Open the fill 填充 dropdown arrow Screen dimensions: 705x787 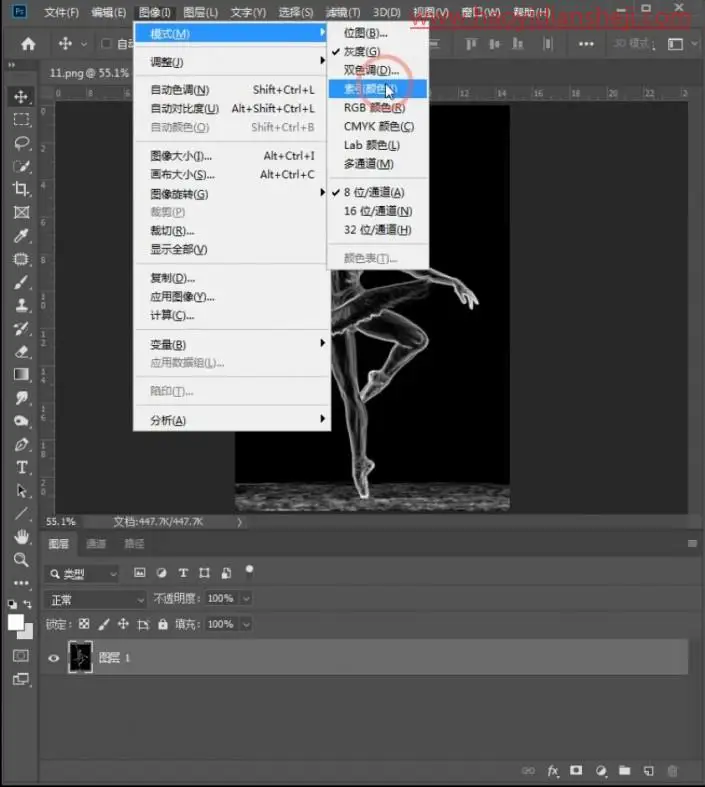(x=246, y=624)
